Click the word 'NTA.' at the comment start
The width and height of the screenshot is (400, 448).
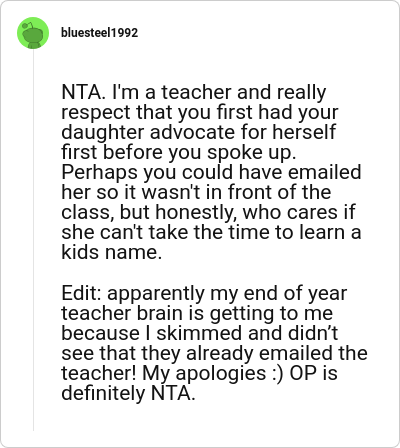point(83,92)
